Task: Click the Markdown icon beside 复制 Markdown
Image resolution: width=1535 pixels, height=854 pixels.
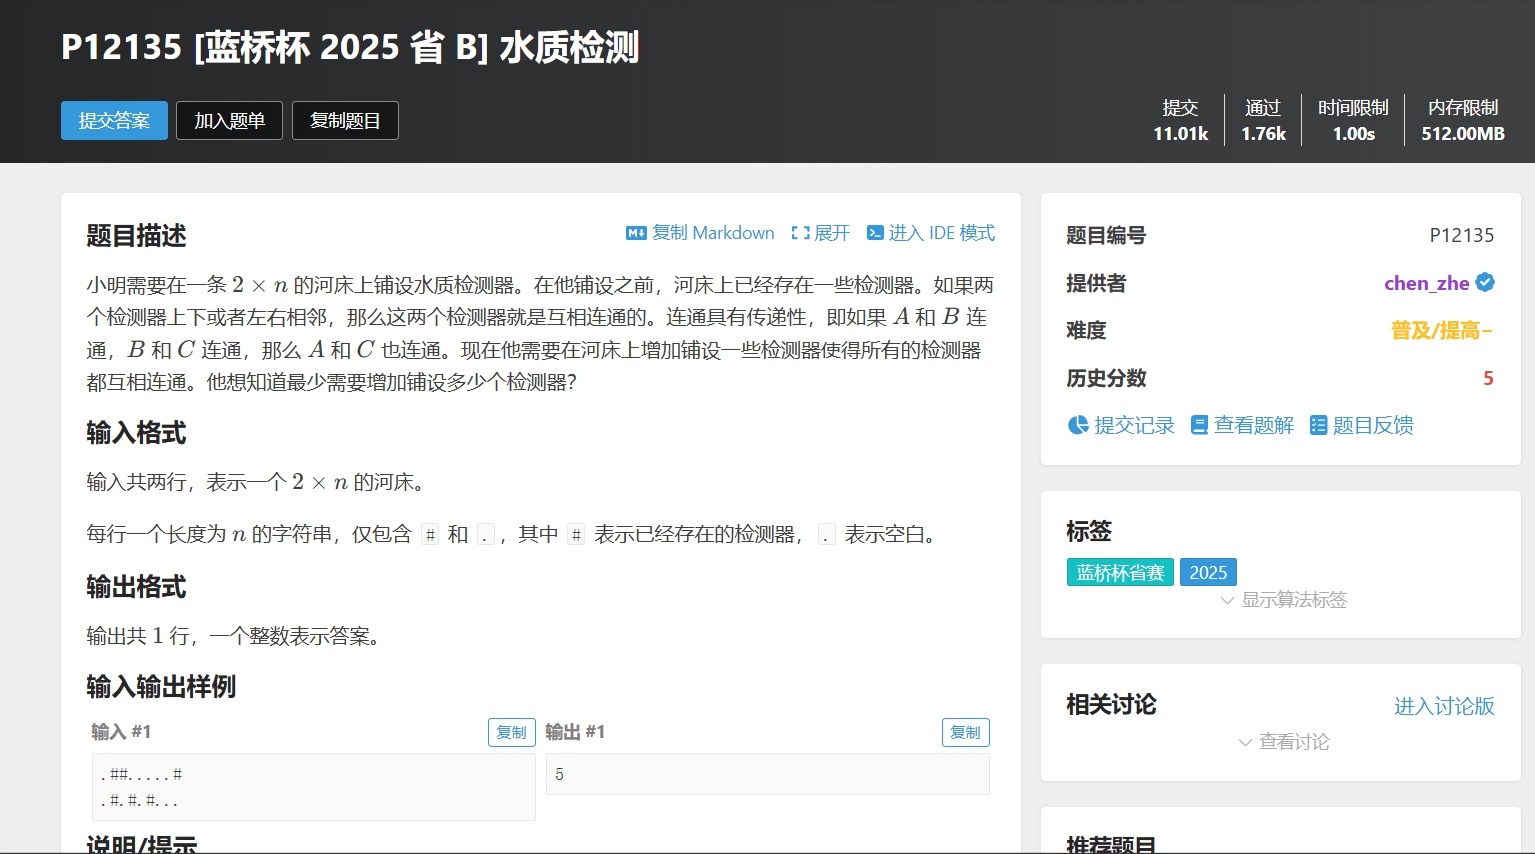Action: 636,233
